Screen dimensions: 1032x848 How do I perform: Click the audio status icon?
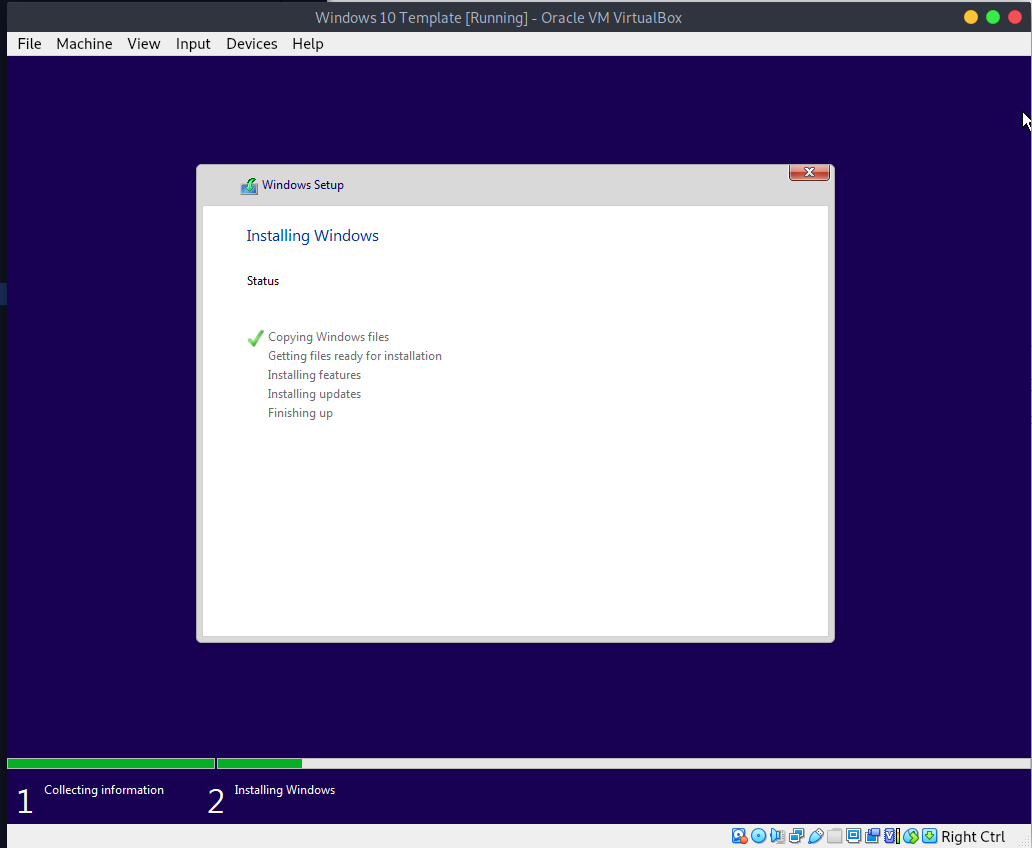[777, 836]
